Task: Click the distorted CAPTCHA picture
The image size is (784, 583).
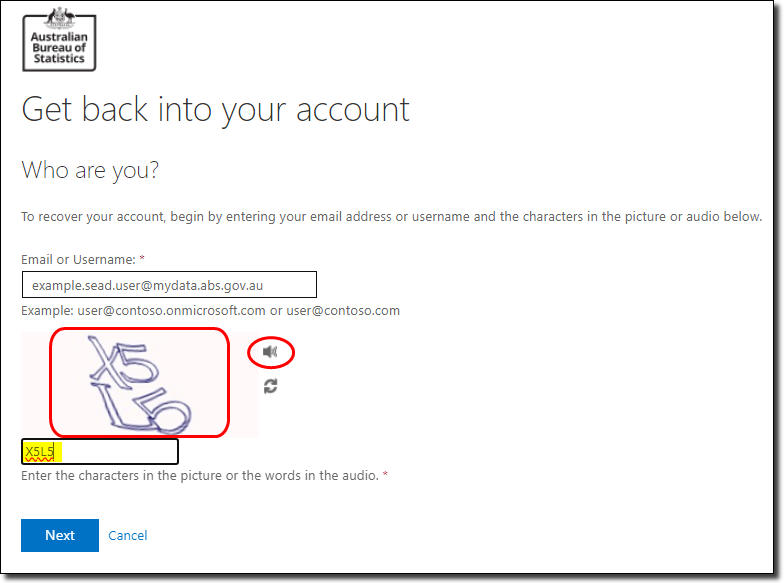Action: (x=140, y=383)
